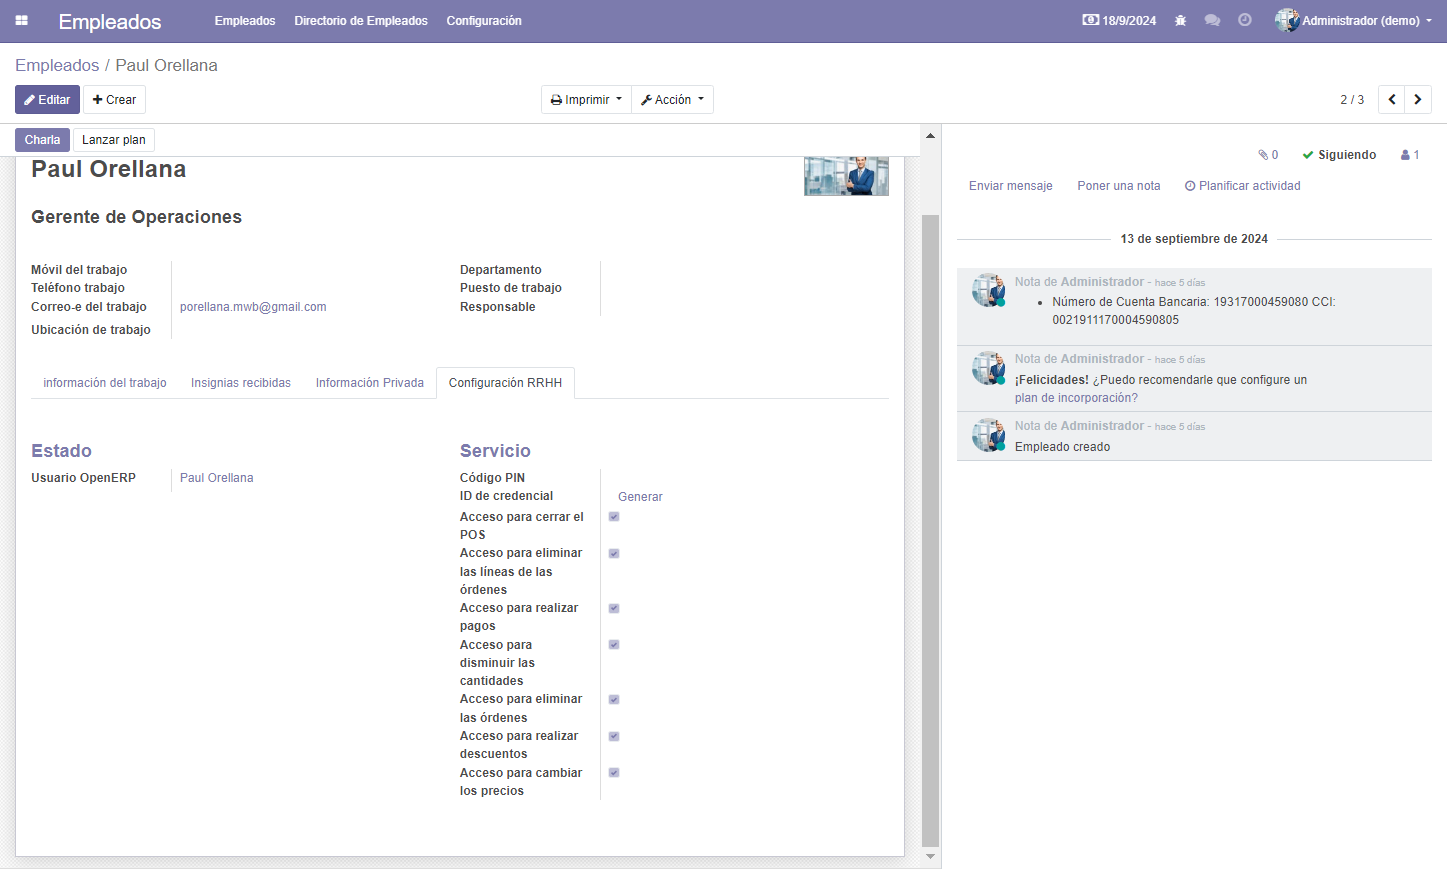Click the Editar button

47,99
